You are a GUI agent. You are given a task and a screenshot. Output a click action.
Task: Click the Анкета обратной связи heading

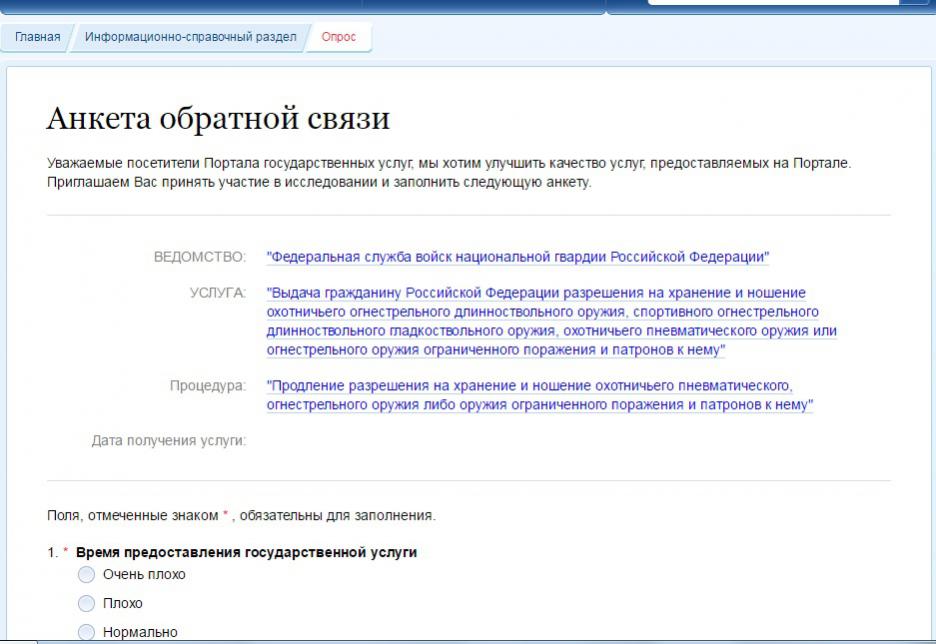[218, 119]
